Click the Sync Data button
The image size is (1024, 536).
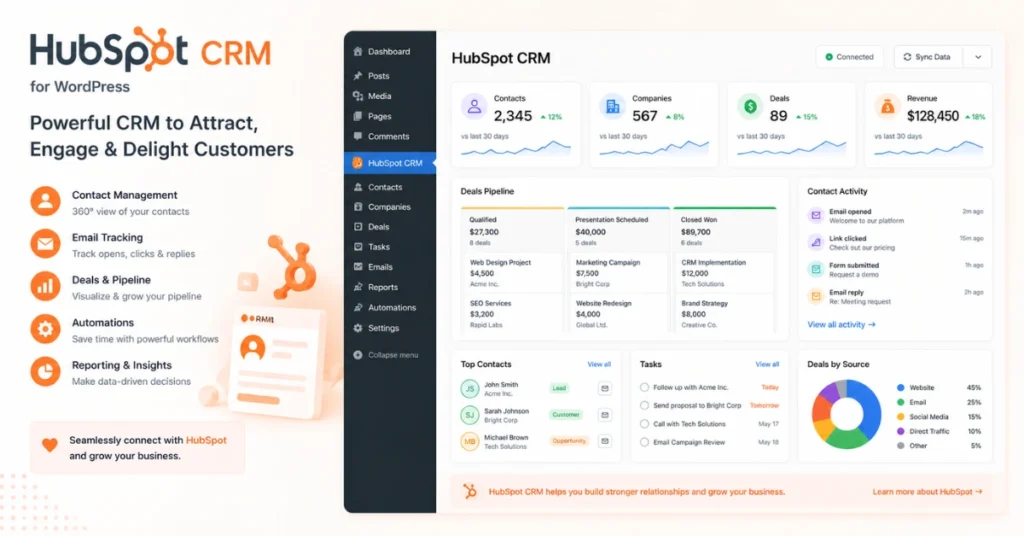[x=927, y=57]
